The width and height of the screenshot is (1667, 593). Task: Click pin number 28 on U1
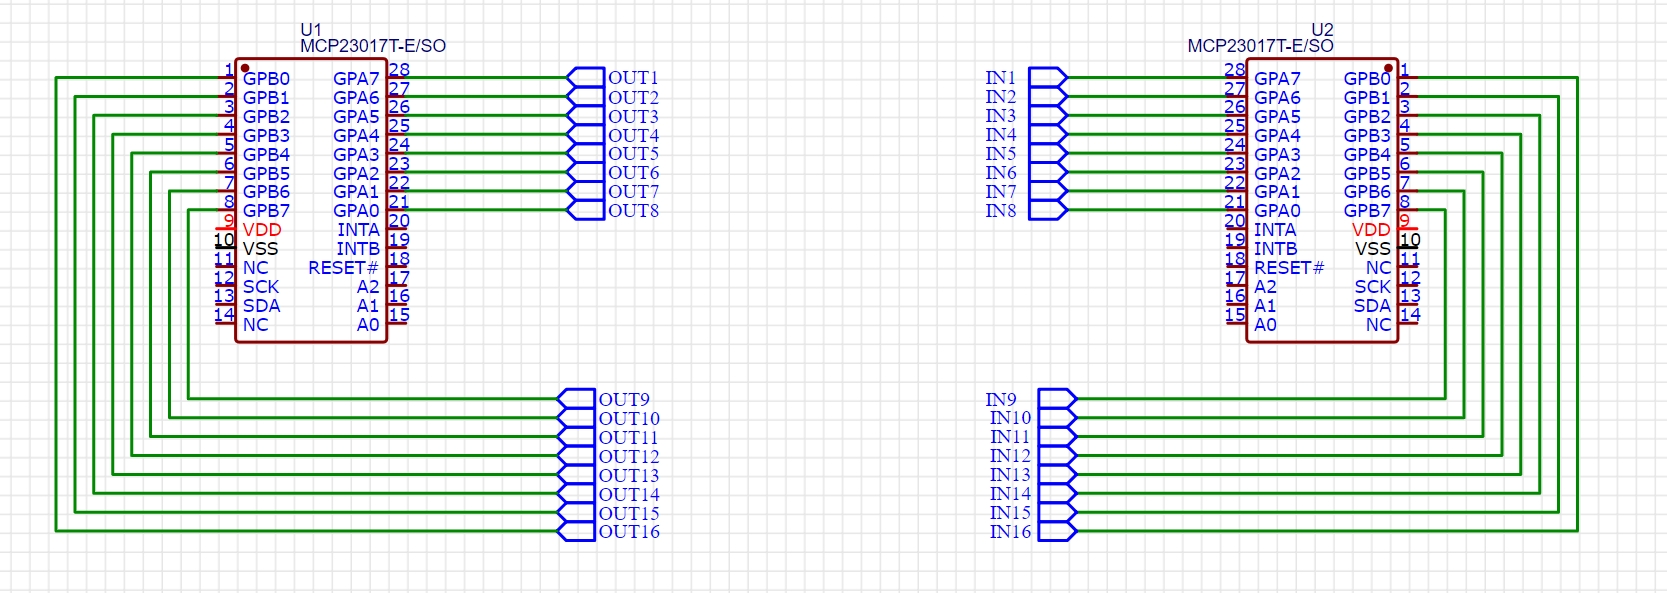tap(399, 70)
